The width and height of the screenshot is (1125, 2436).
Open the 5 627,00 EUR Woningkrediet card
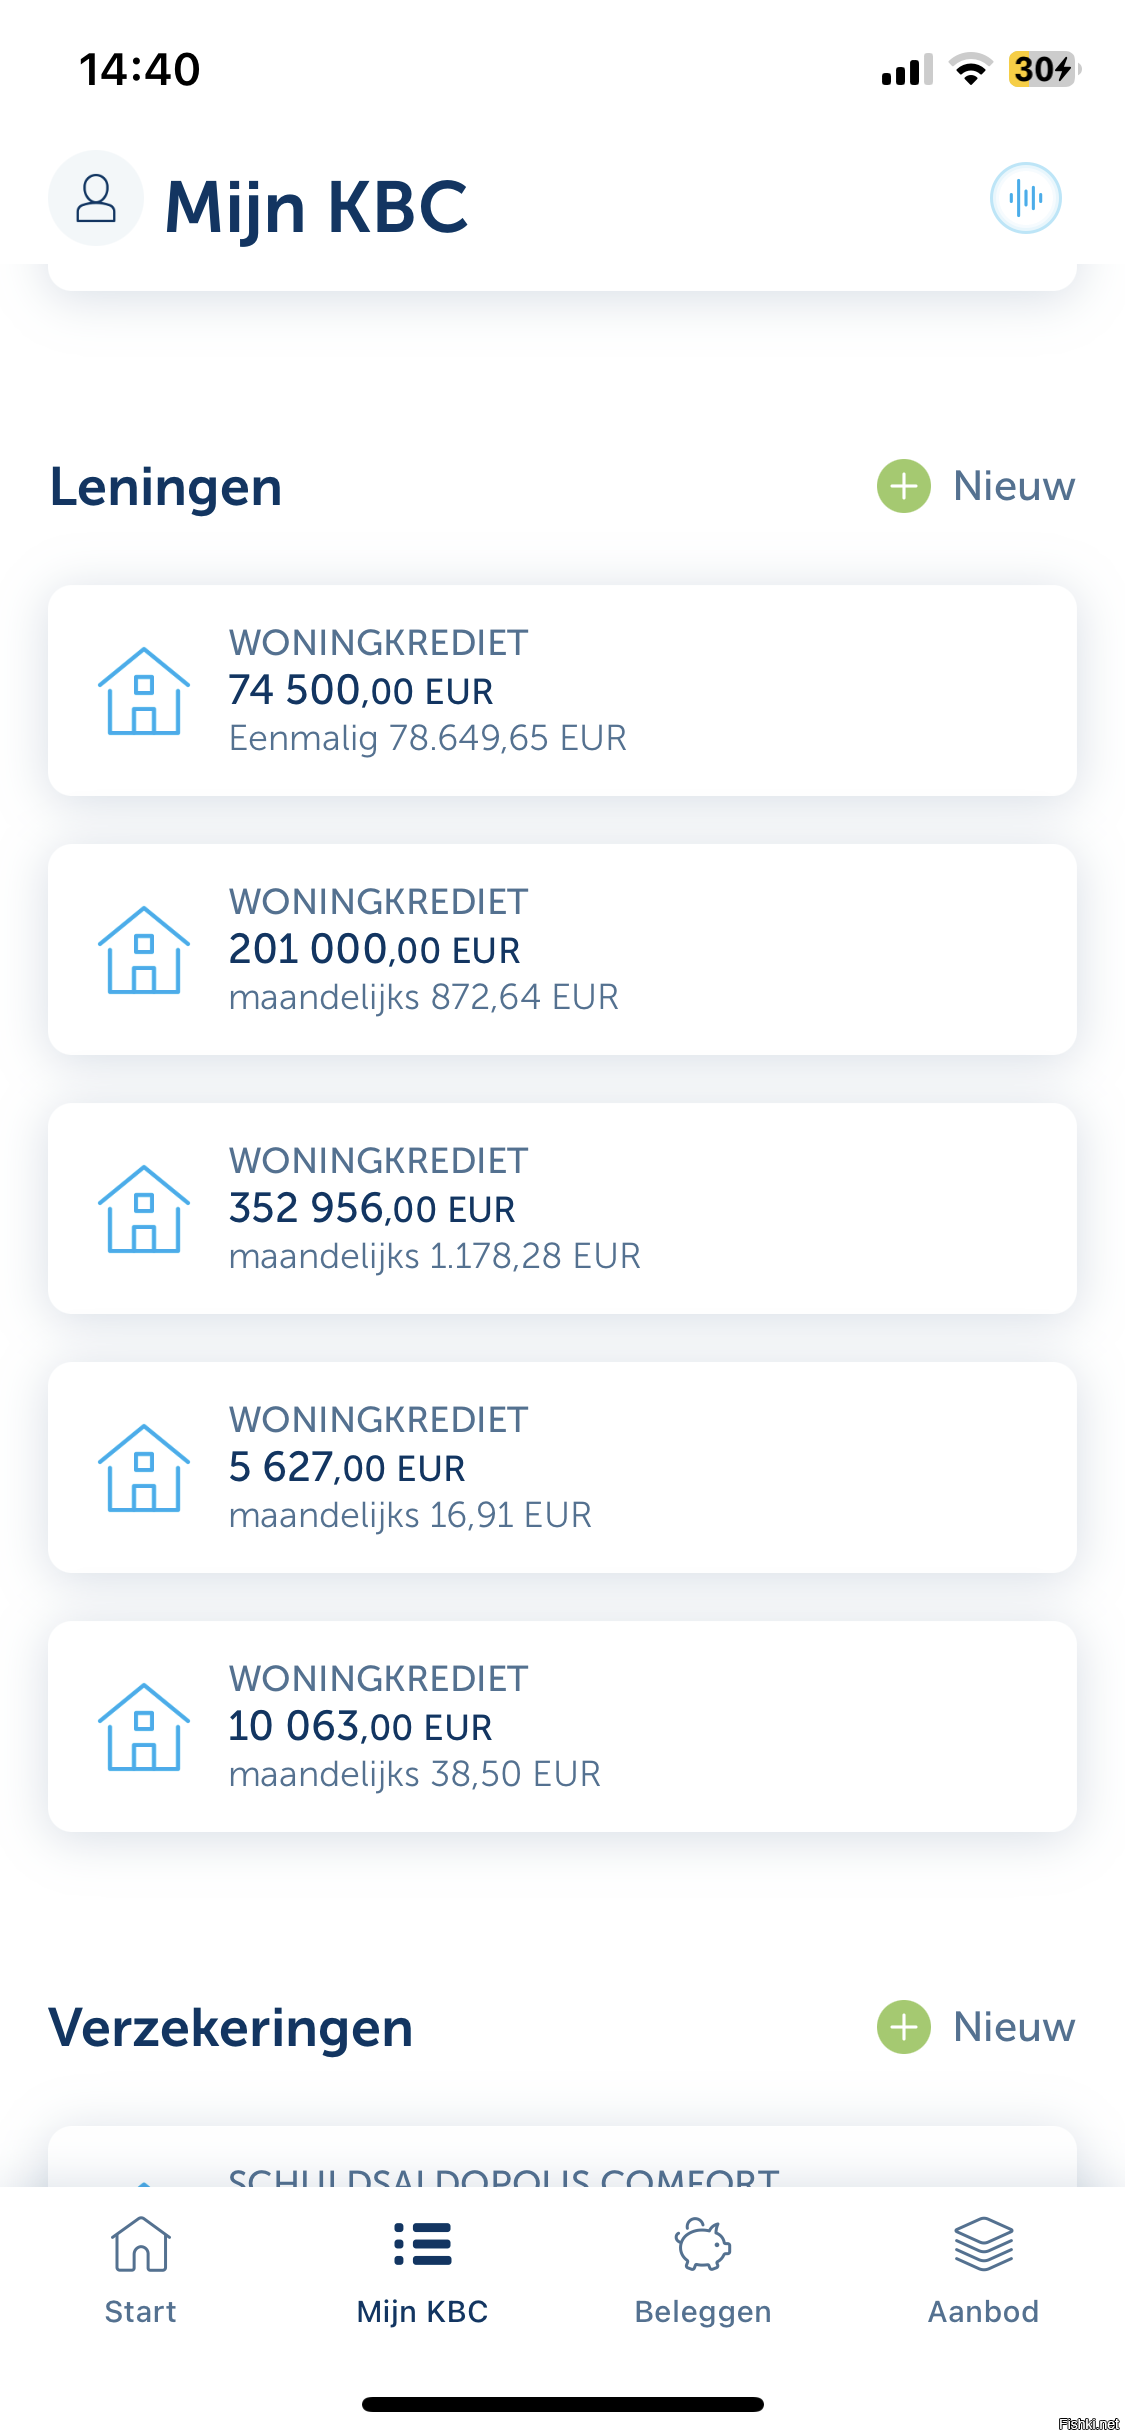point(562,1467)
